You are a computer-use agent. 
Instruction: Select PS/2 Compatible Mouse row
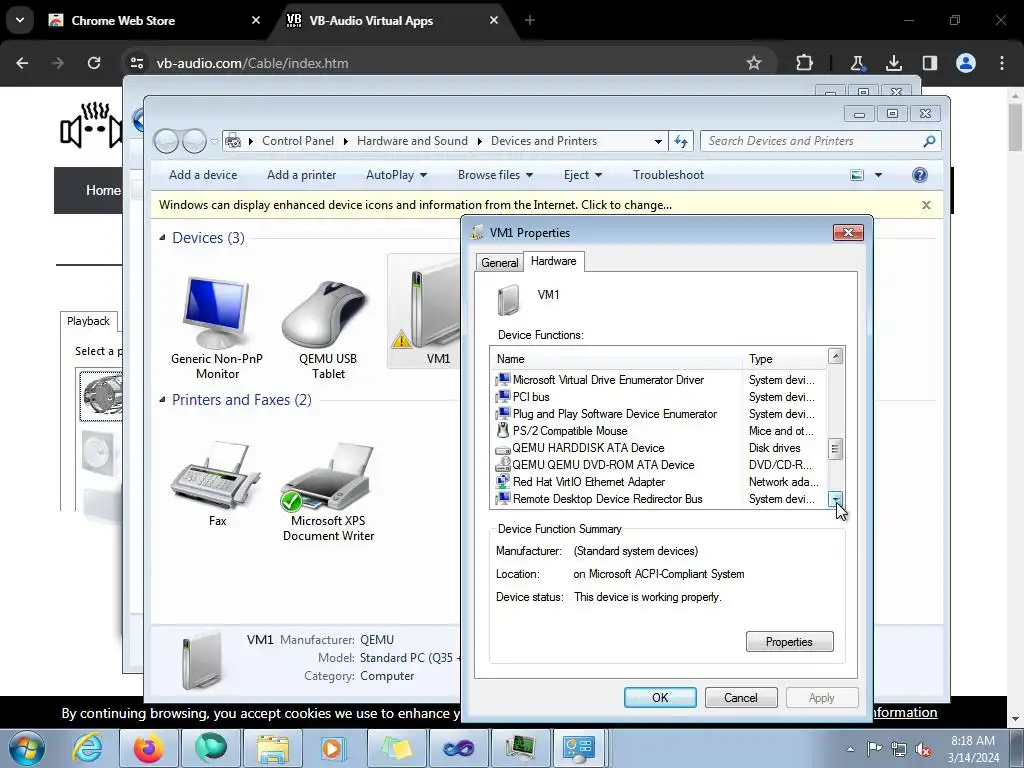point(658,431)
